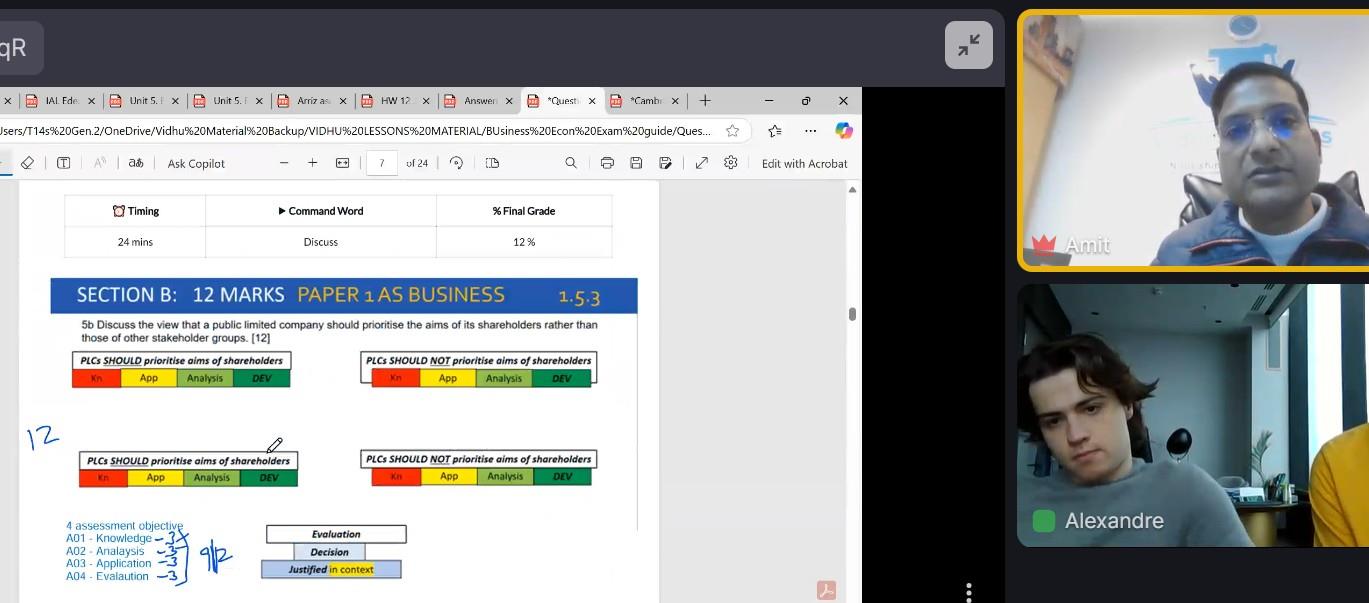Switch to the Arriz tab
1369x603 pixels.
[312, 101]
